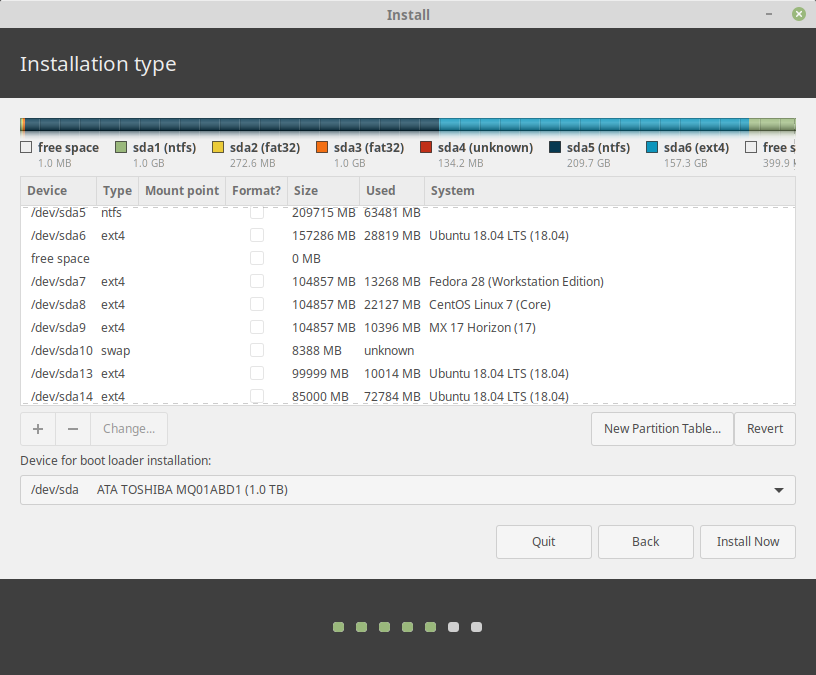Quit the installer
The width and height of the screenshot is (816, 675).
[x=543, y=541]
